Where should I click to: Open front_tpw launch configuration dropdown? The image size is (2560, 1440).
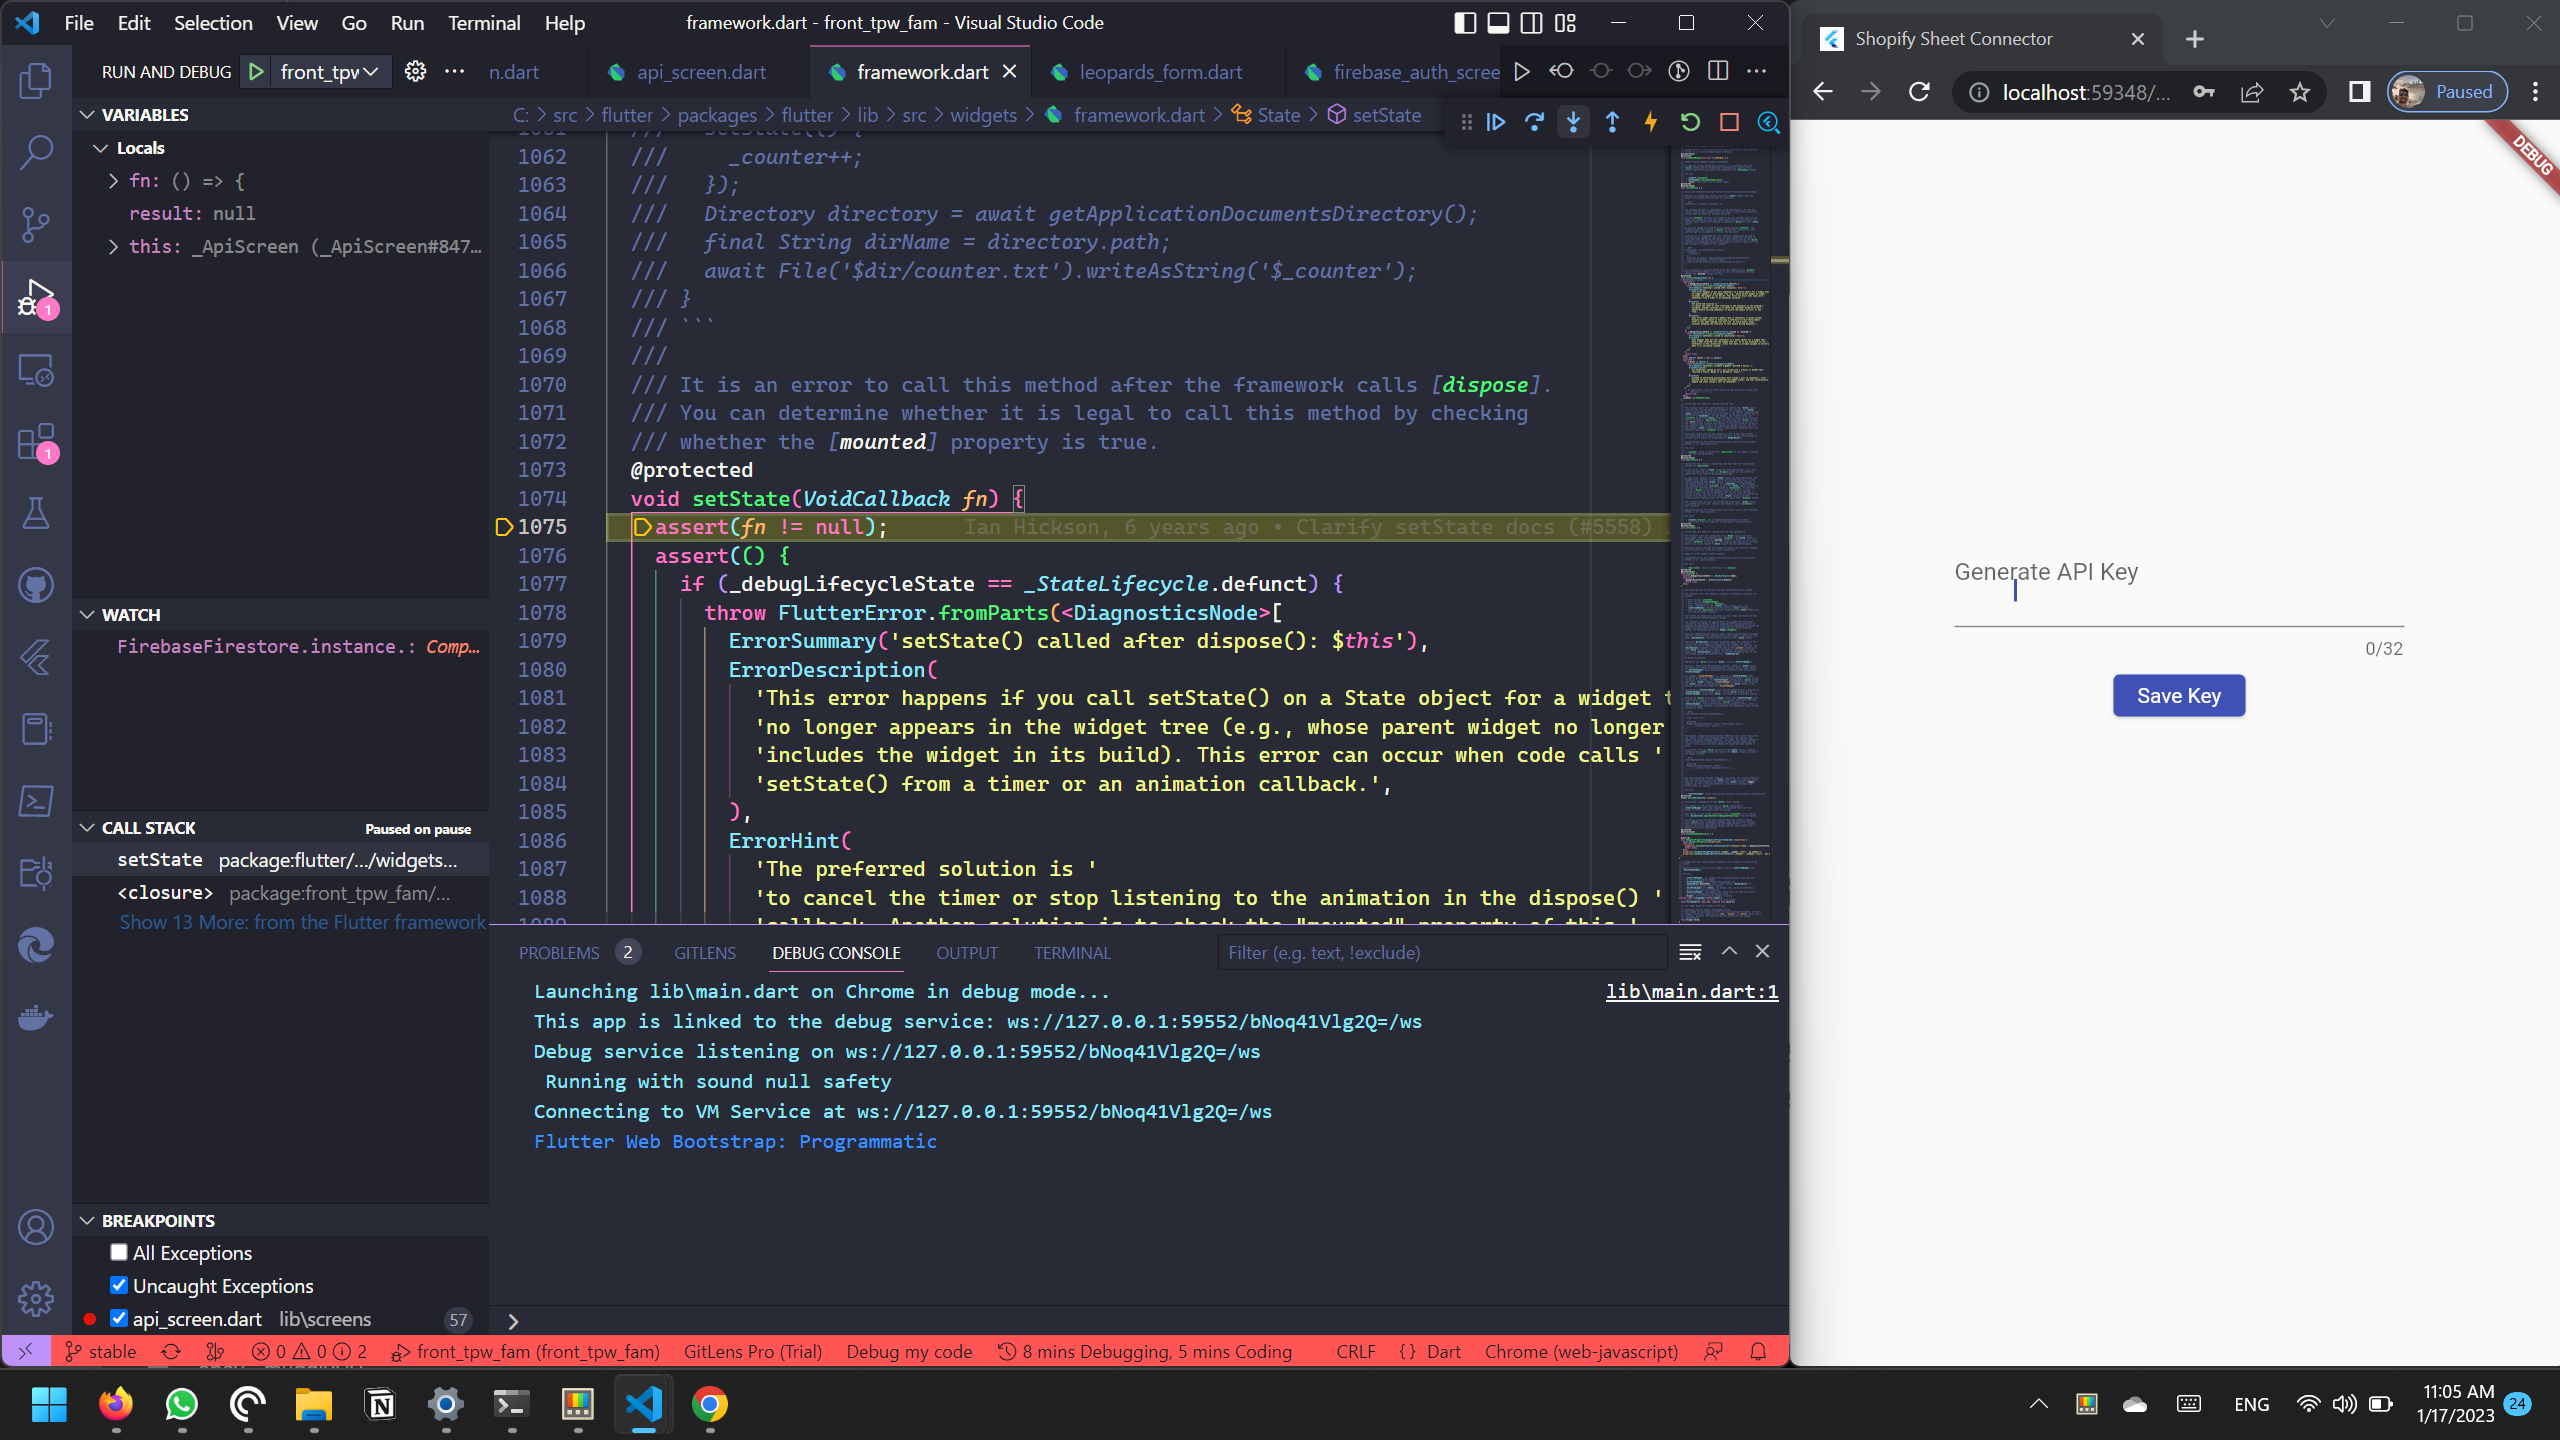(329, 72)
